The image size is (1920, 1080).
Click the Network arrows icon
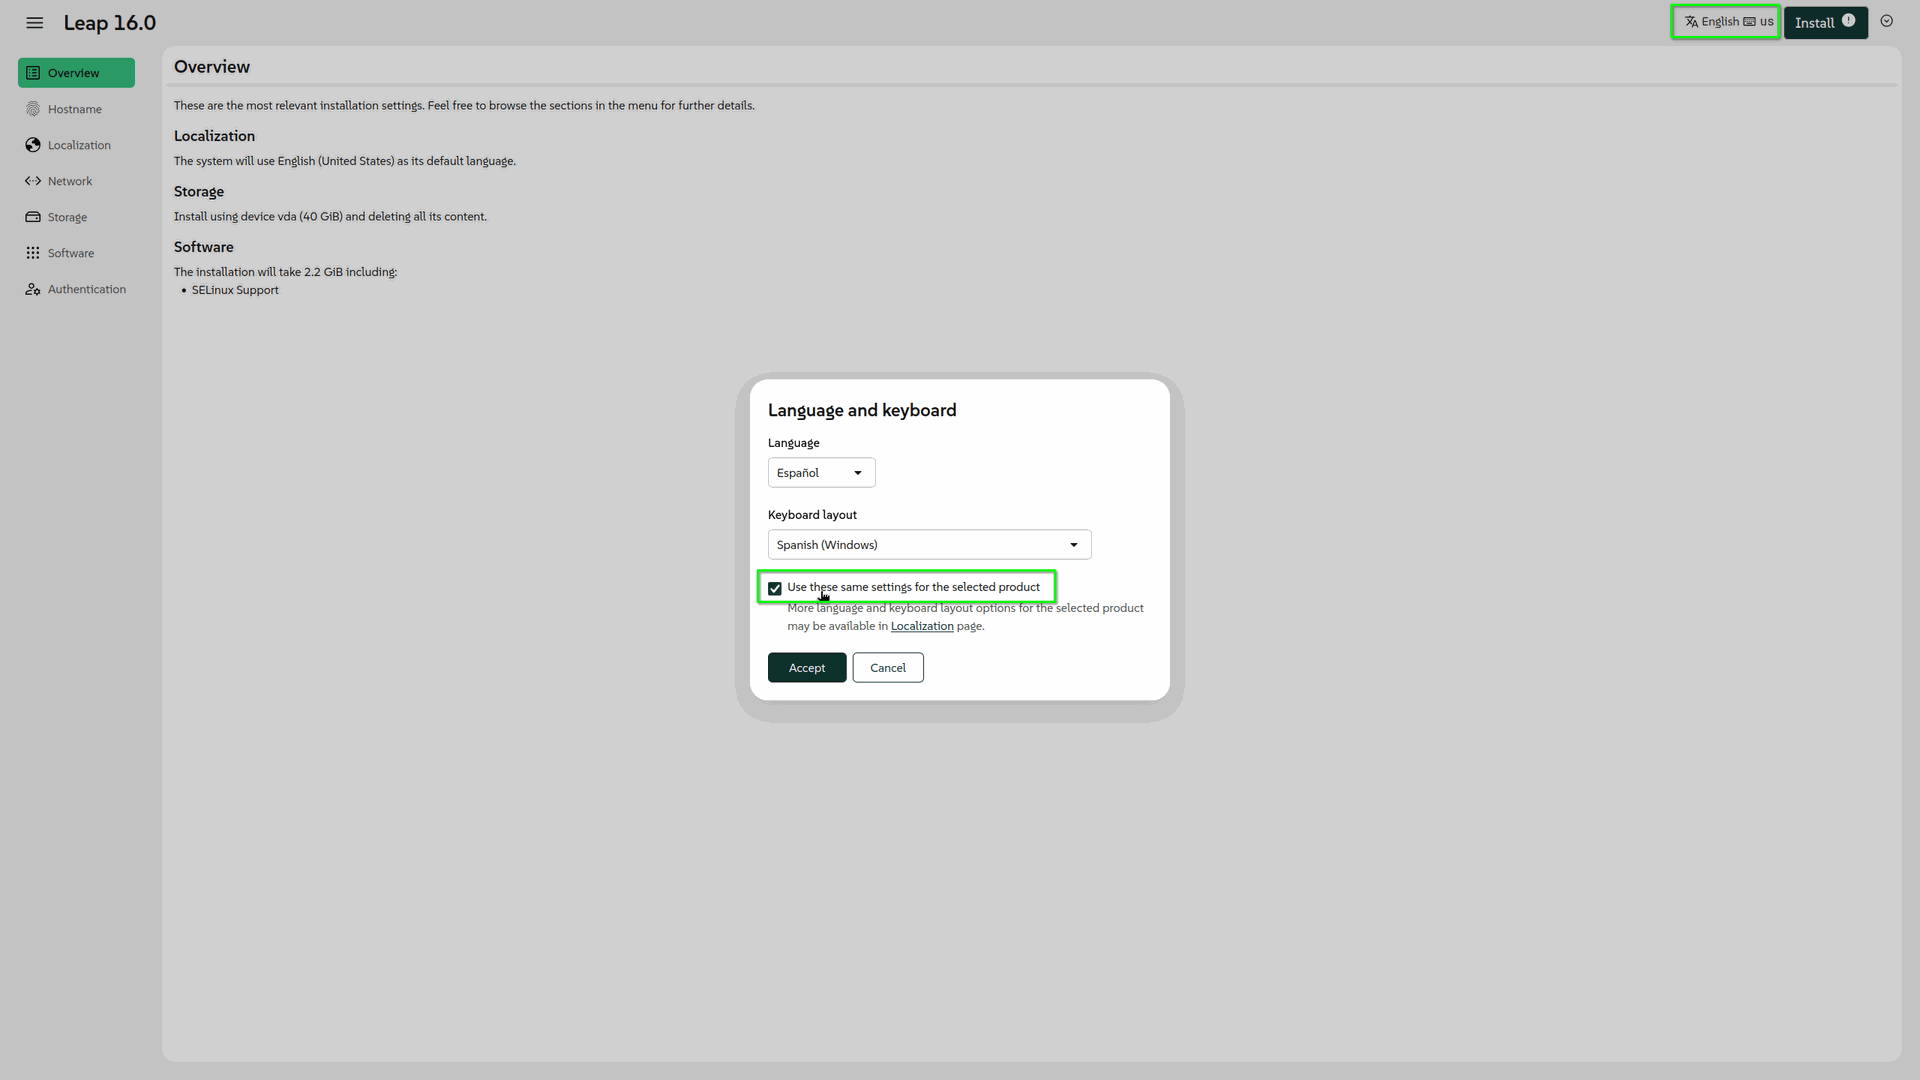pyautogui.click(x=33, y=181)
